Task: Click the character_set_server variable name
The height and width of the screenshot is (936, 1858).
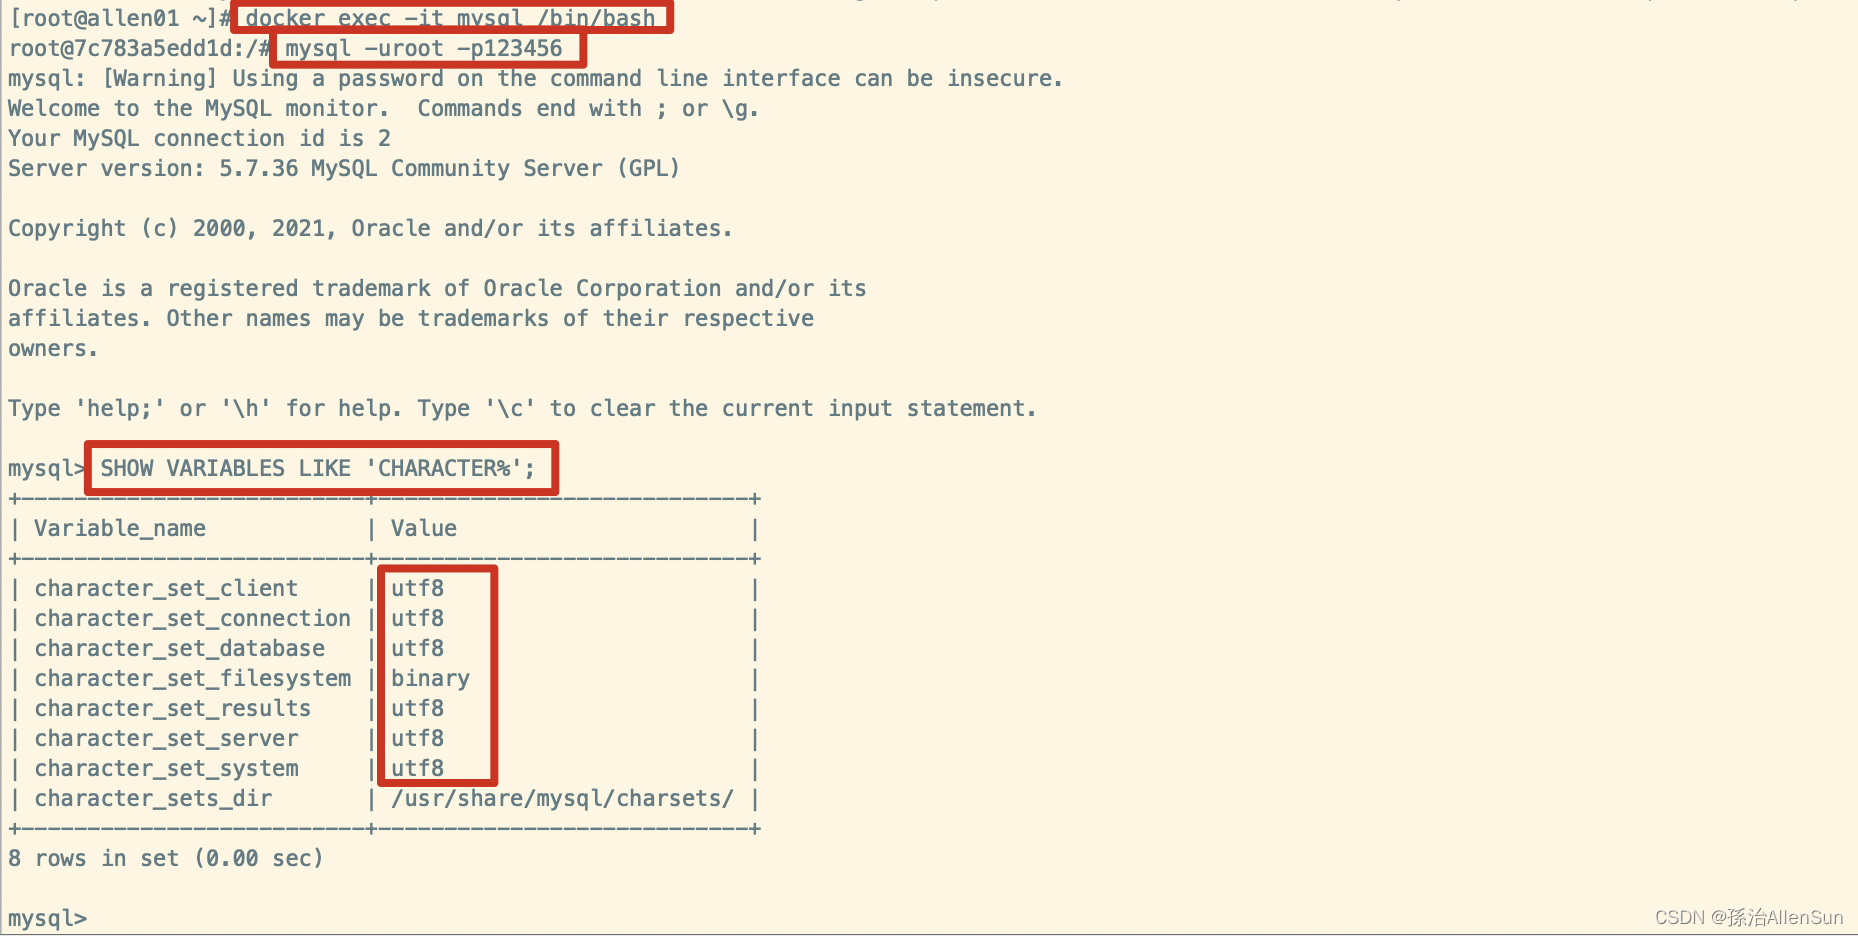Action: tap(166, 738)
